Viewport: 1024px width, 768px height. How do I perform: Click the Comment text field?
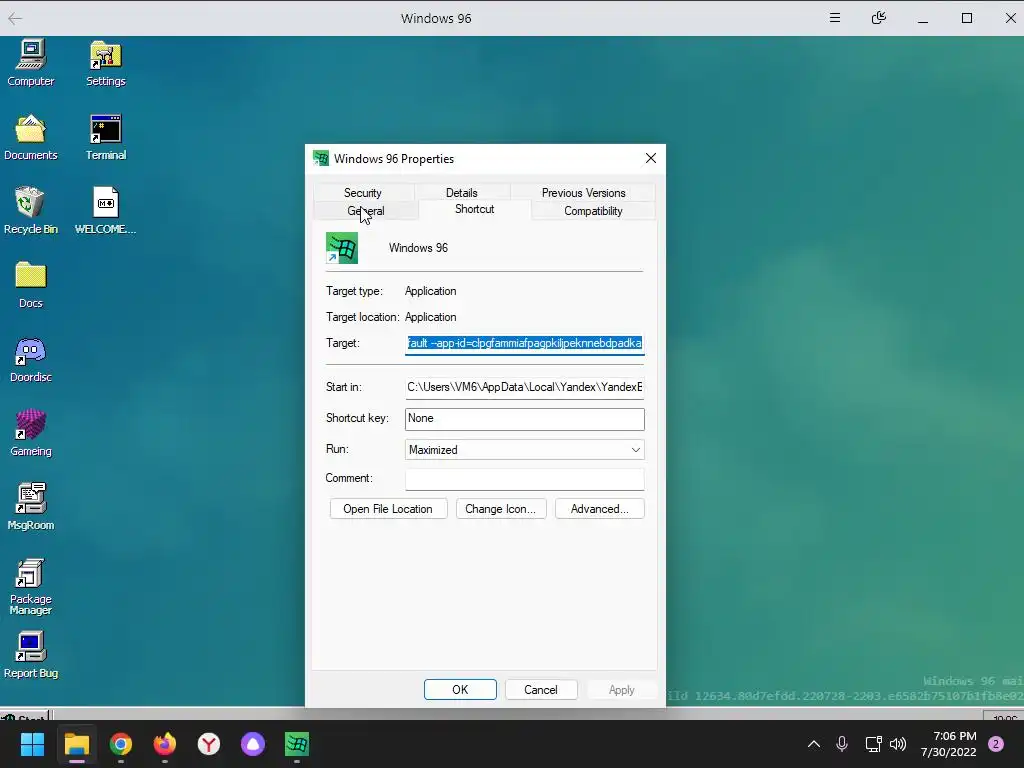(x=524, y=479)
